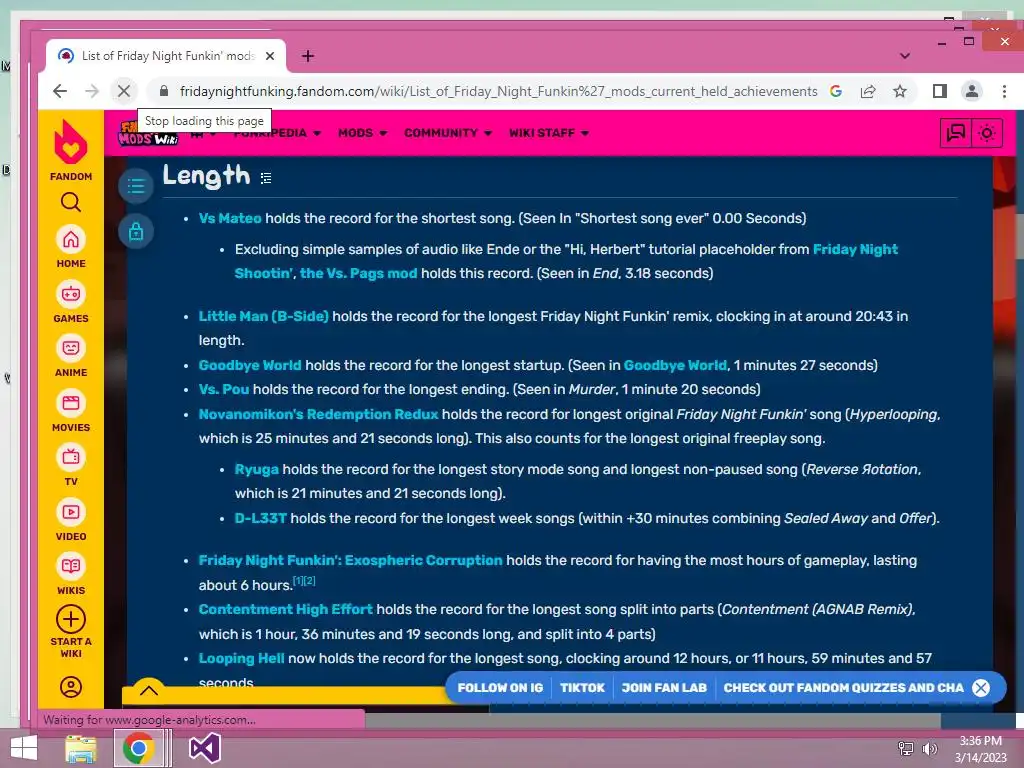Go back to the previous page
Viewport: 1024px width, 768px height.
pyautogui.click(x=59, y=91)
